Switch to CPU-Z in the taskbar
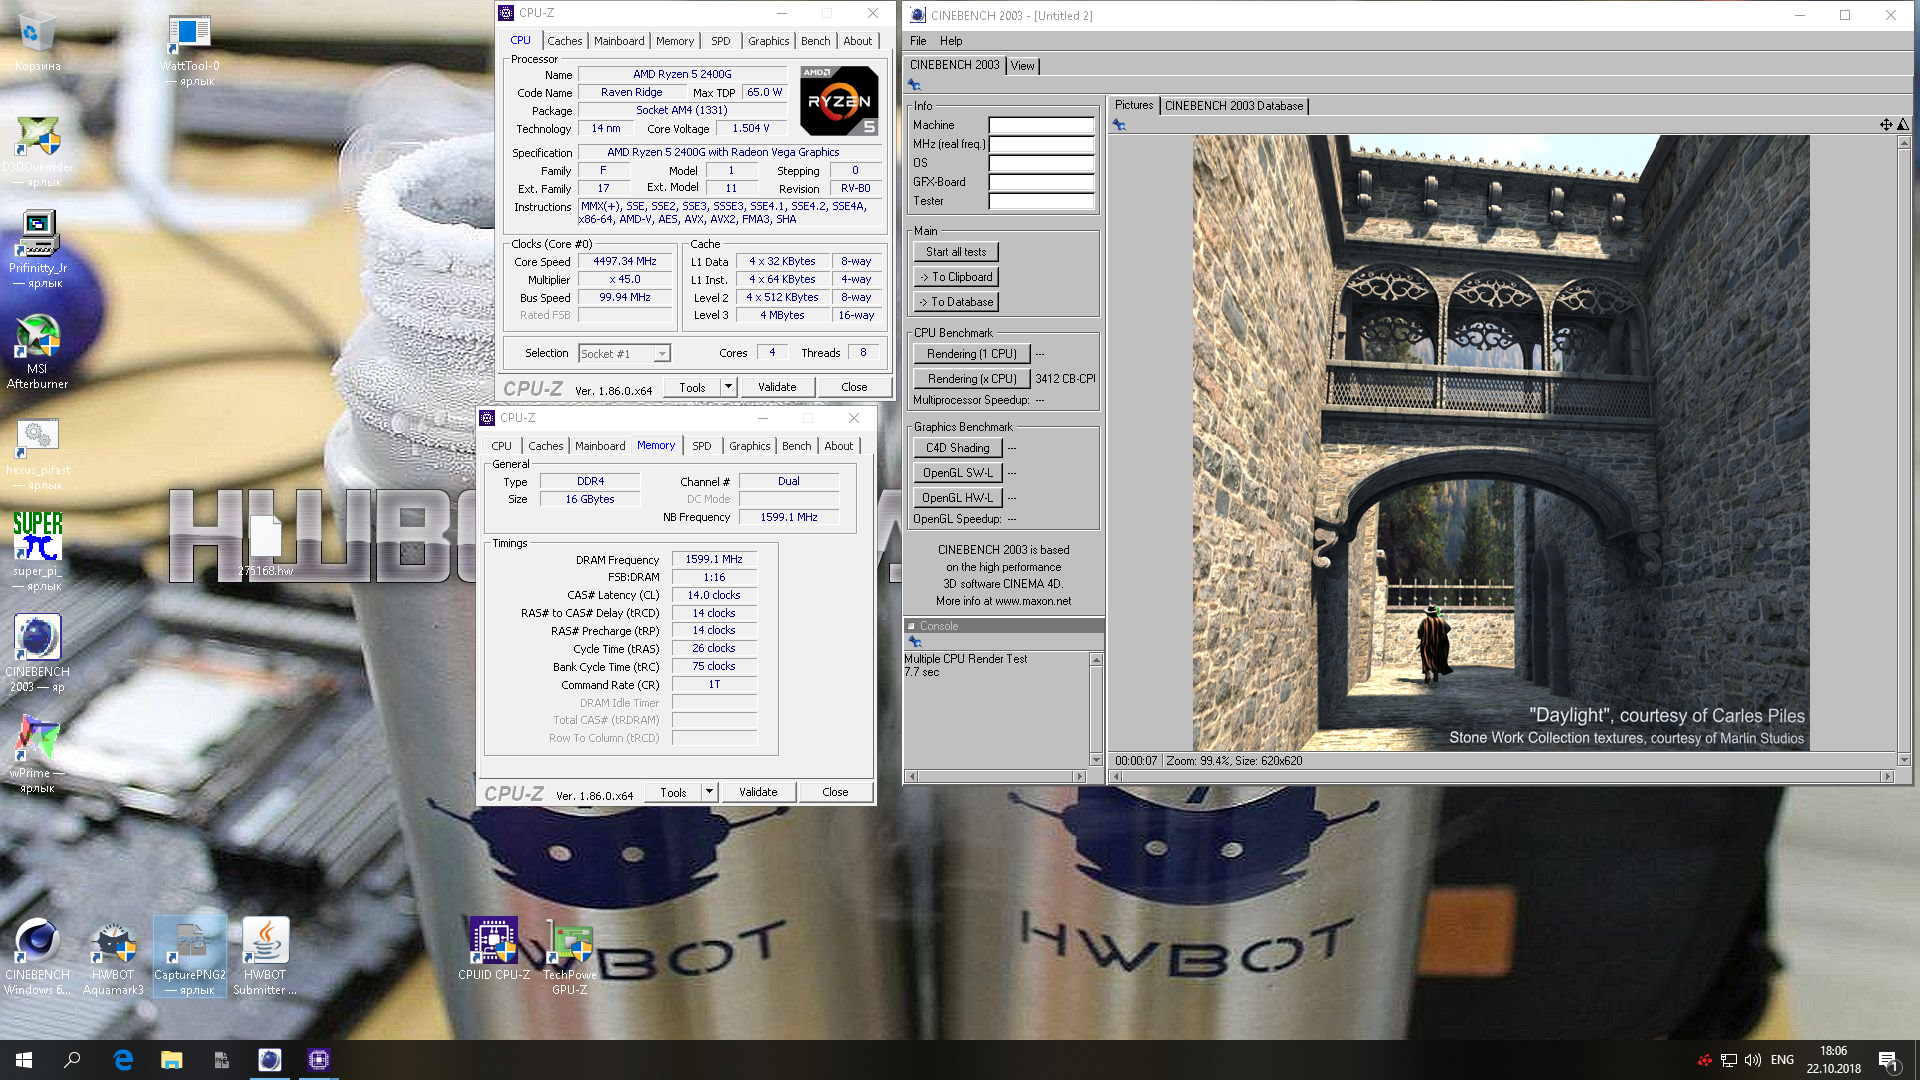This screenshot has width=1920, height=1080. (319, 1060)
